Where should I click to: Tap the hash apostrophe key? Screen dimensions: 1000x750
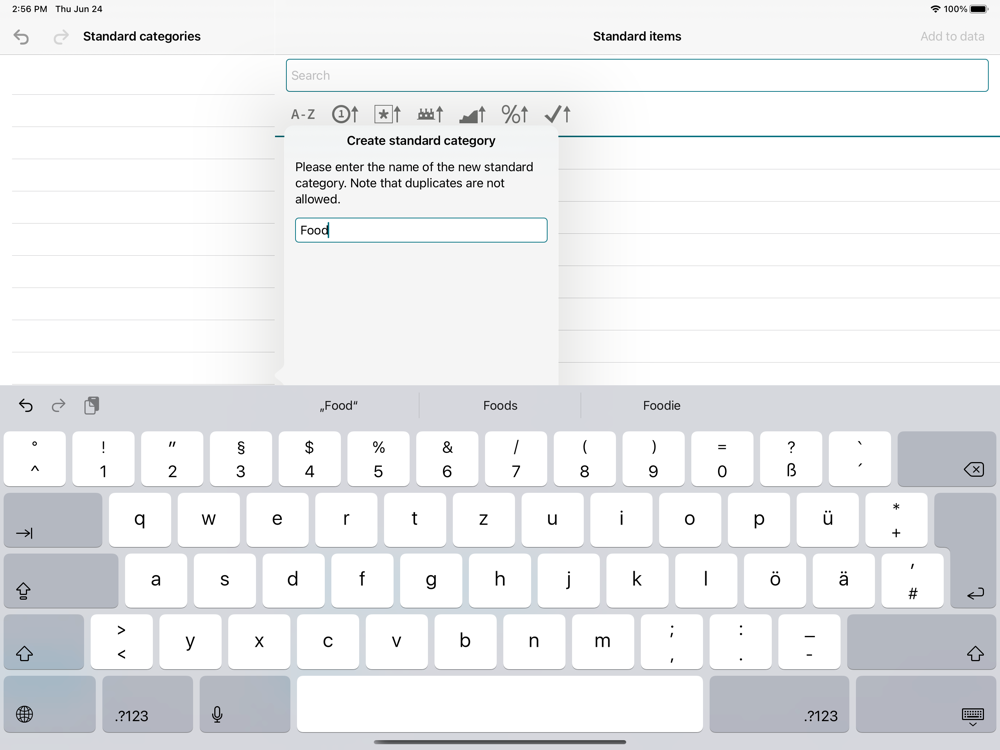[913, 580]
